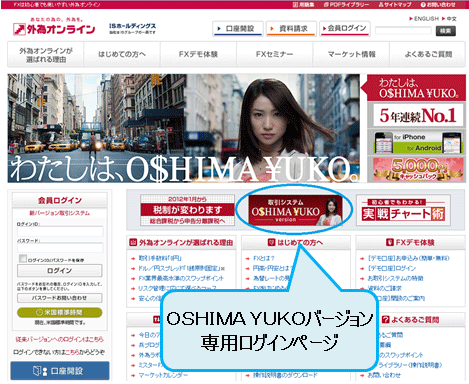
Task: Open 会員ログイン from the header
Action: point(345,29)
